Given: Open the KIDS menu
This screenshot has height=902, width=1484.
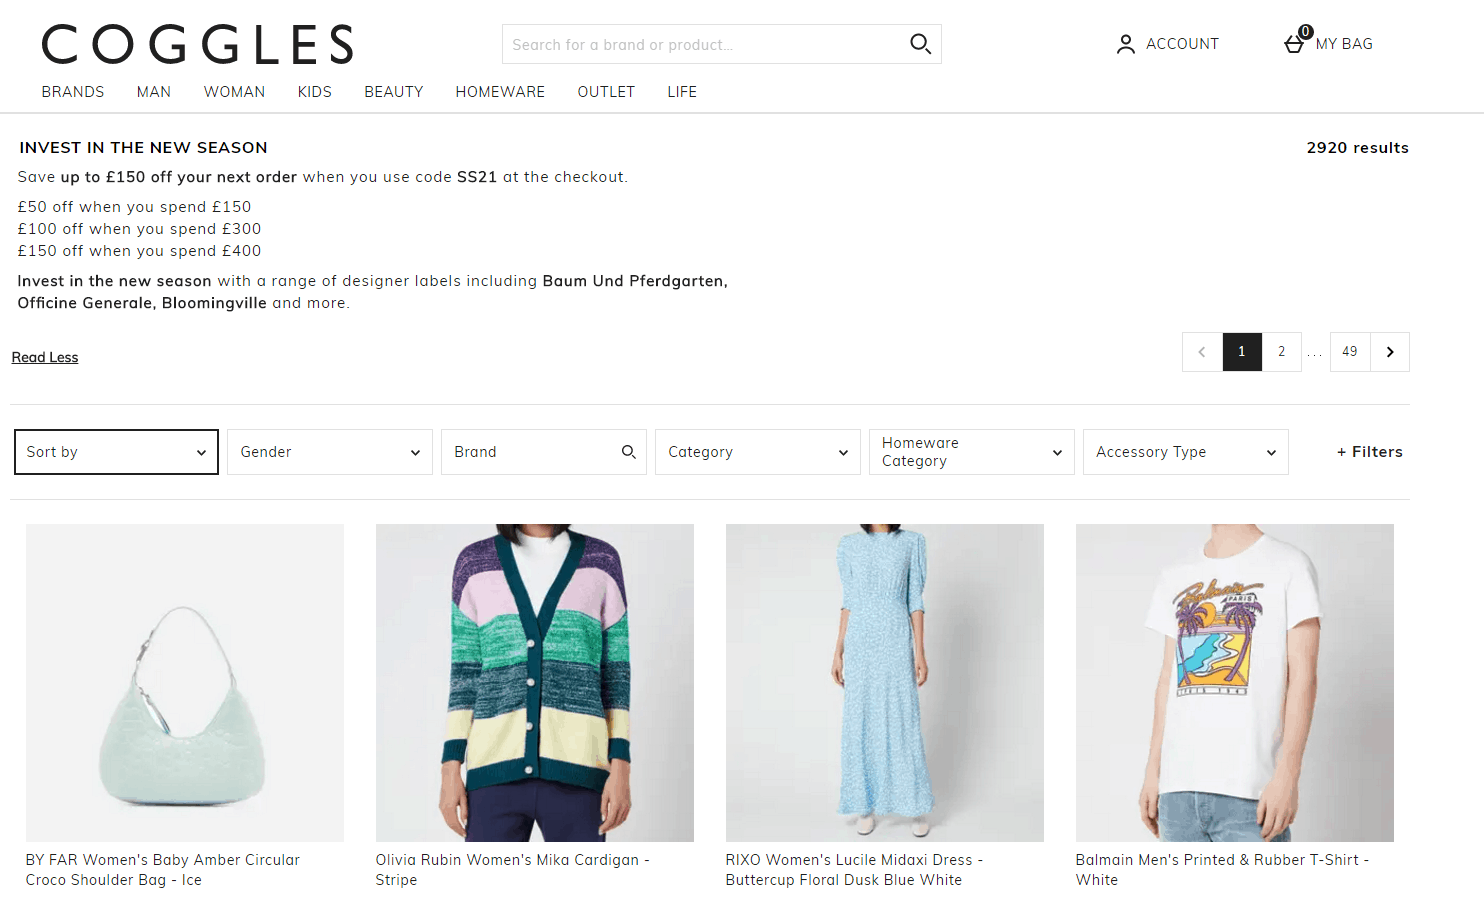Looking at the screenshot, I should click(x=315, y=92).
